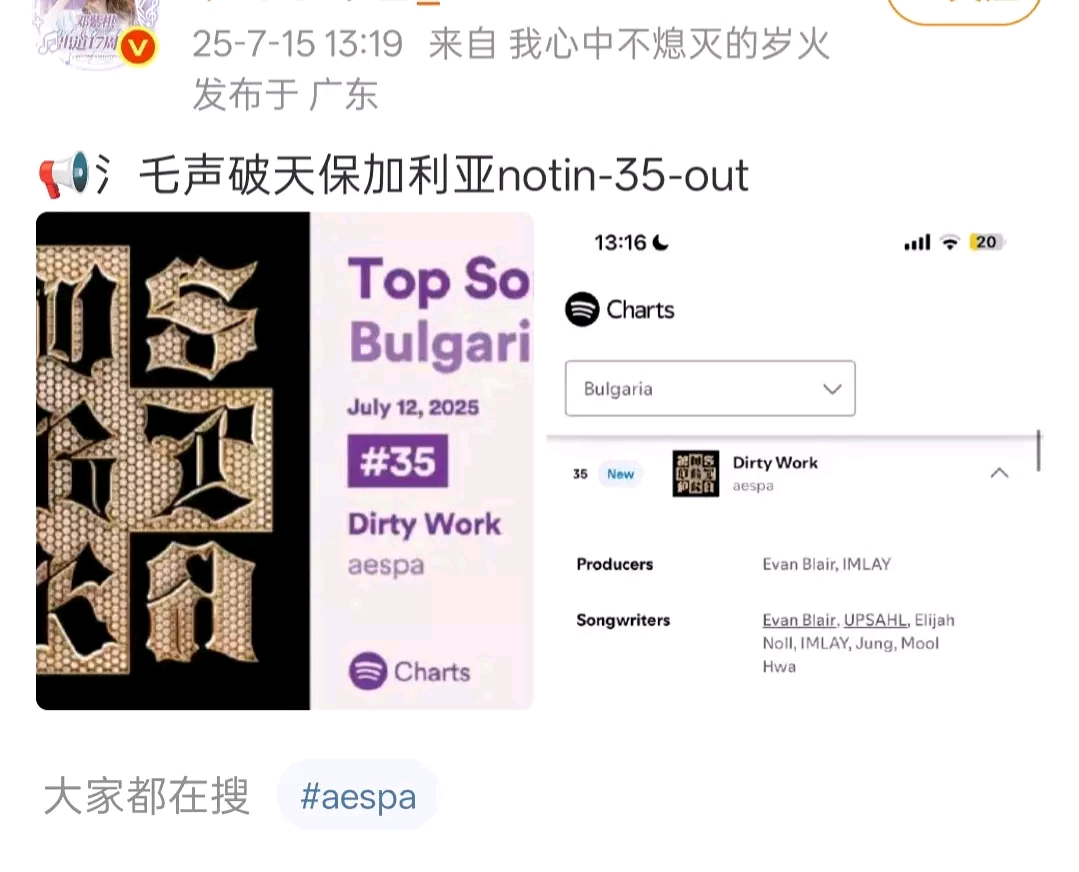Open the Bulgaria country dropdown
Screen dimensions: 1079x872
click(x=710, y=388)
